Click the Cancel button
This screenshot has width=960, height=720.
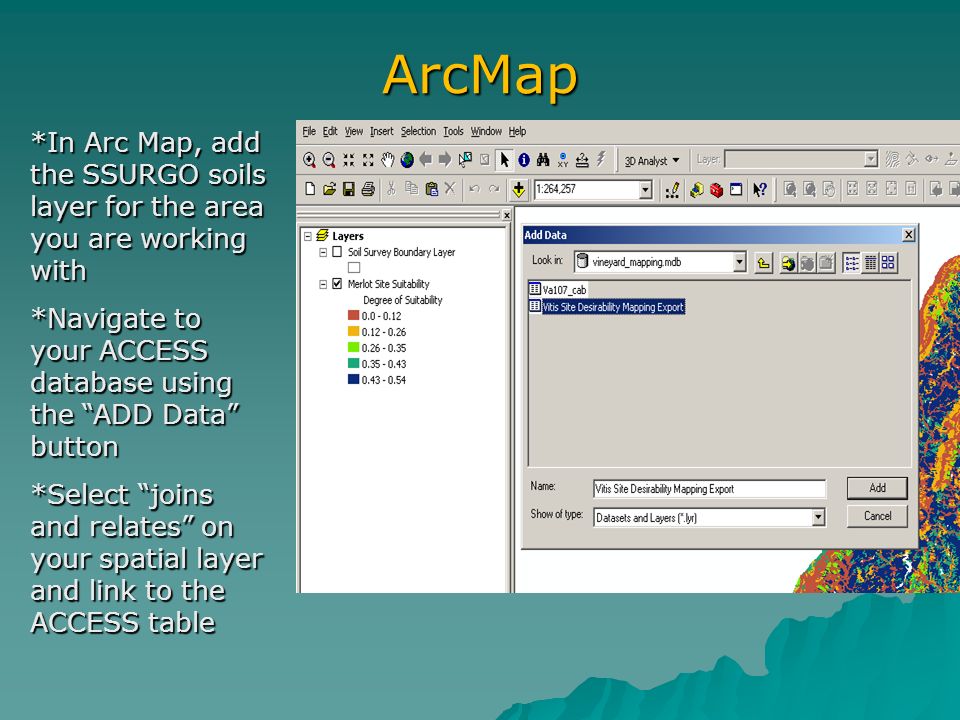[x=877, y=516]
